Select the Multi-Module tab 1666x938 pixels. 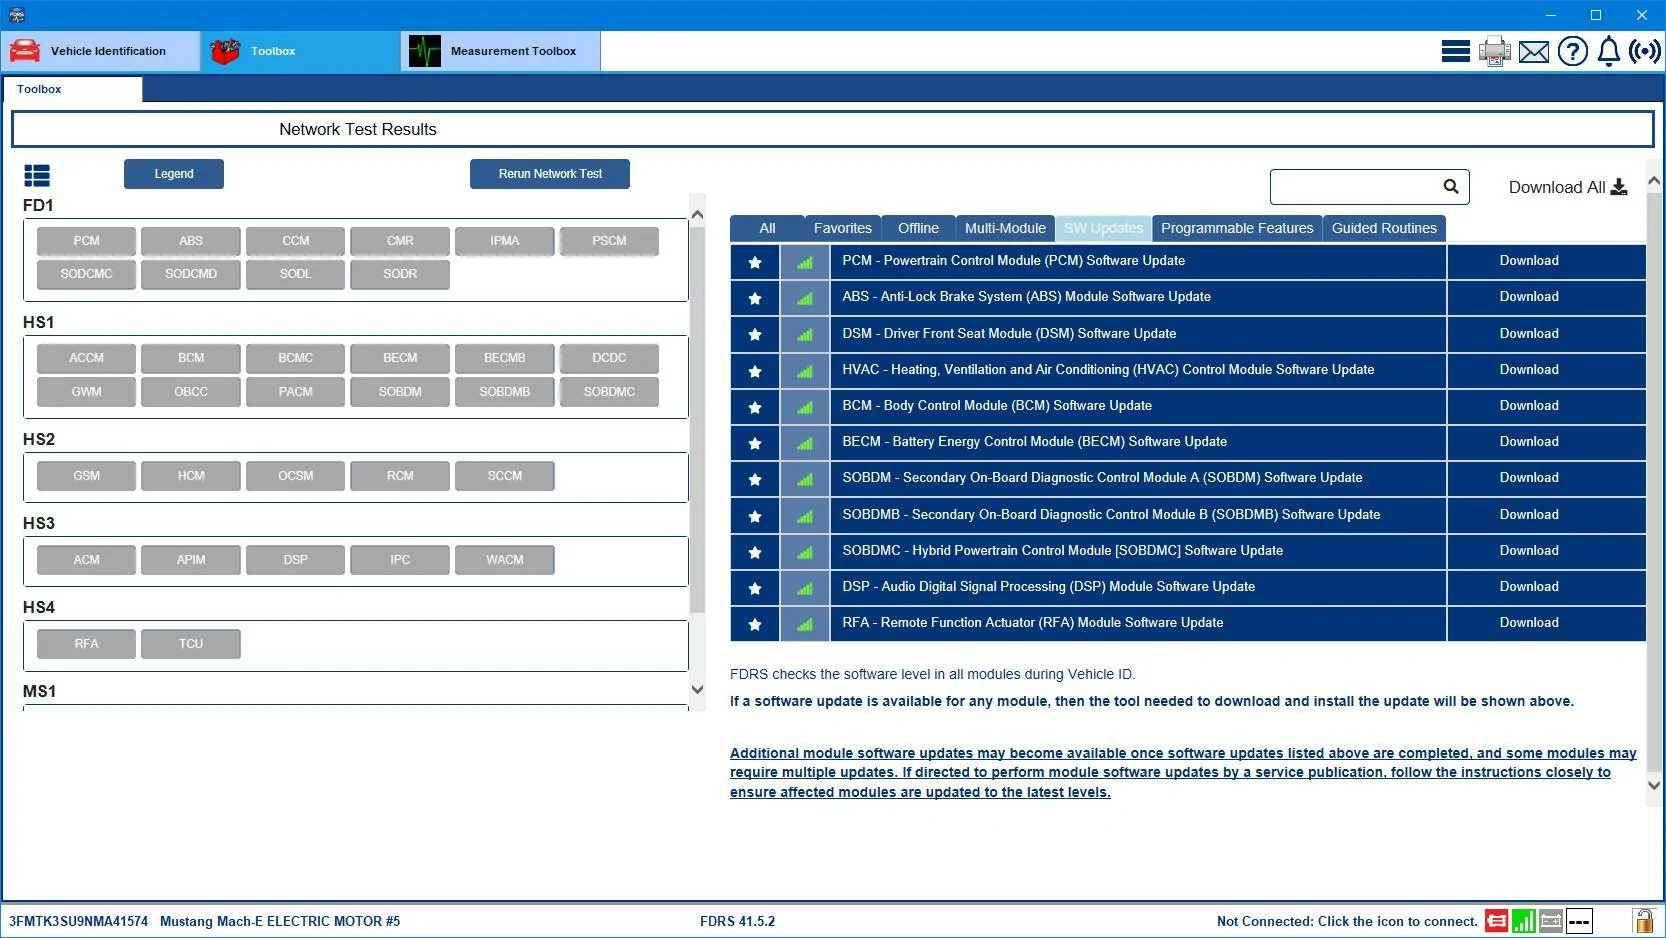click(1005, 228)
